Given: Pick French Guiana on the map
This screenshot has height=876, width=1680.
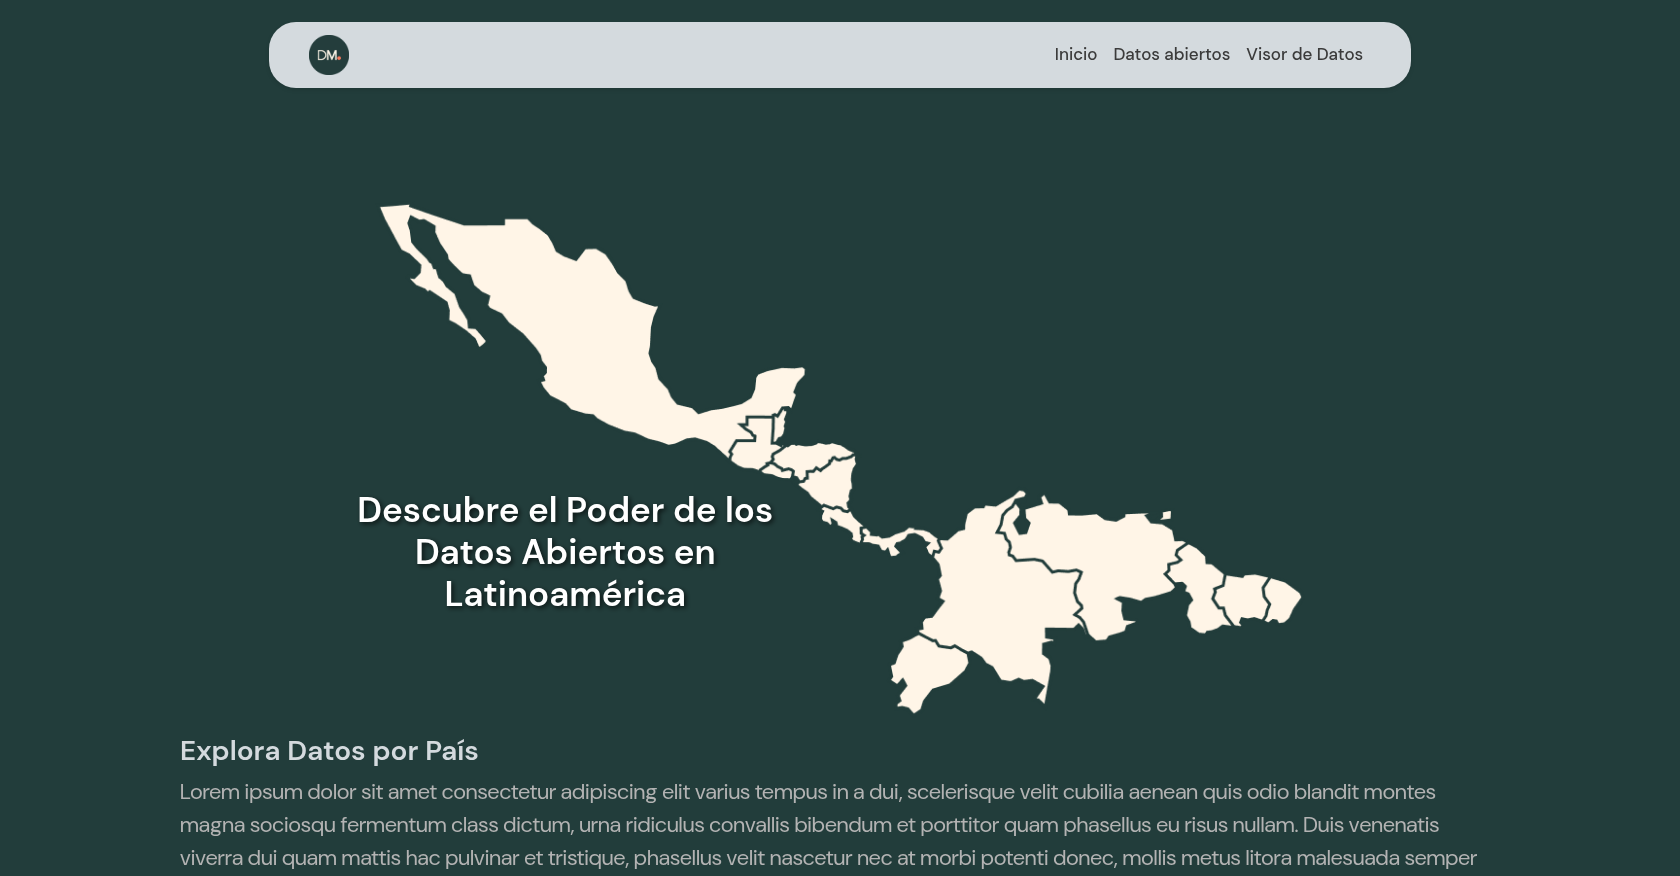Looking at the screenshot, I should (1282, 598).
